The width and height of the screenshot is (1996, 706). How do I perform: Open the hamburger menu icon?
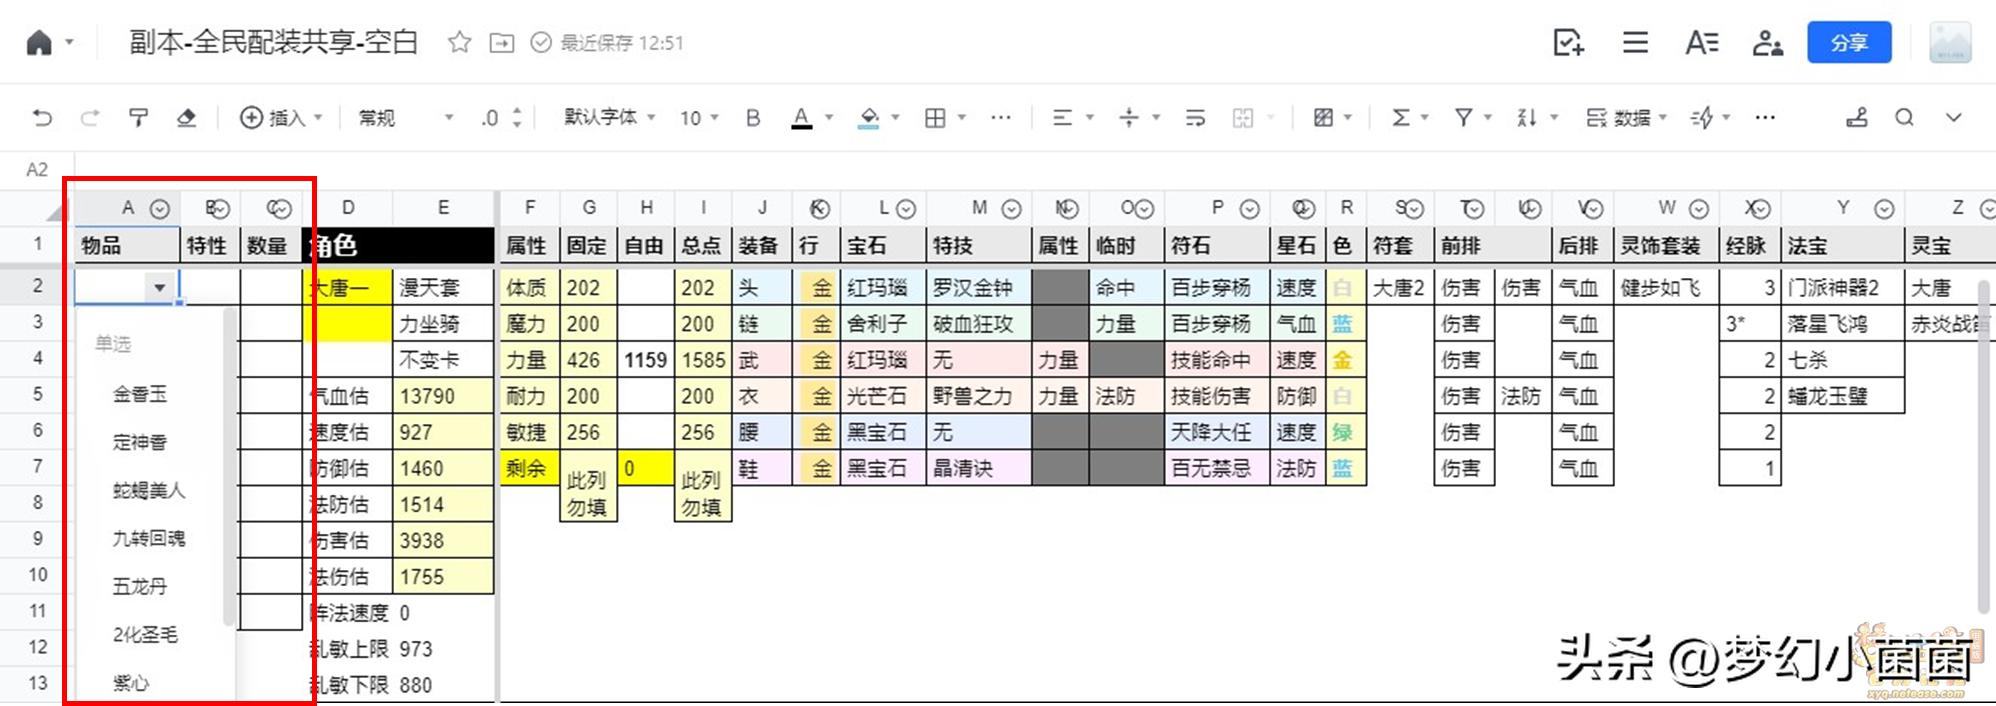[x=1636, y=42]
